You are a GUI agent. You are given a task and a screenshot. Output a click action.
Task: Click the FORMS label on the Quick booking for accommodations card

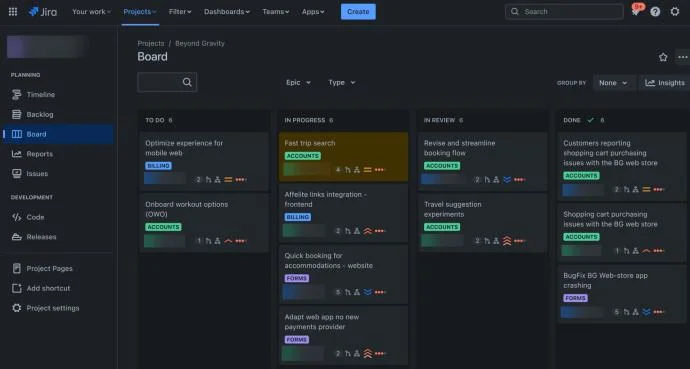297,278
